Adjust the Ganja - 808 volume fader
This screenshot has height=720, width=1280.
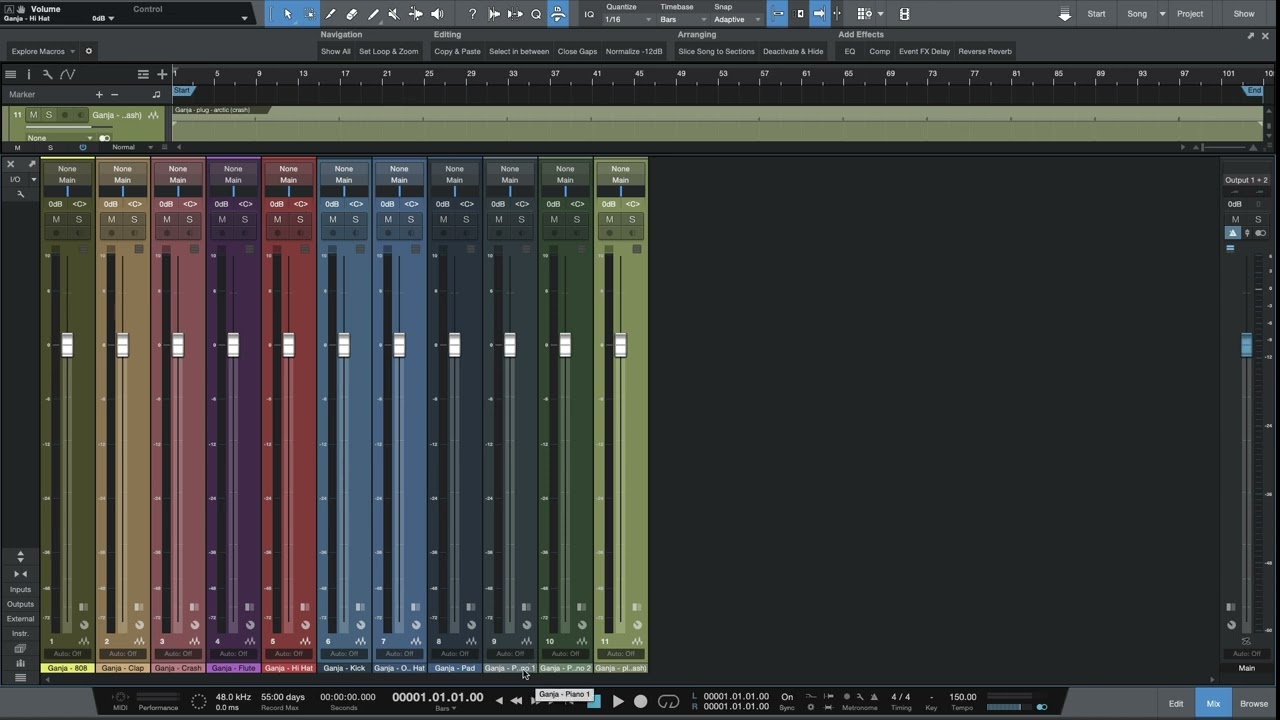point(67,345)
